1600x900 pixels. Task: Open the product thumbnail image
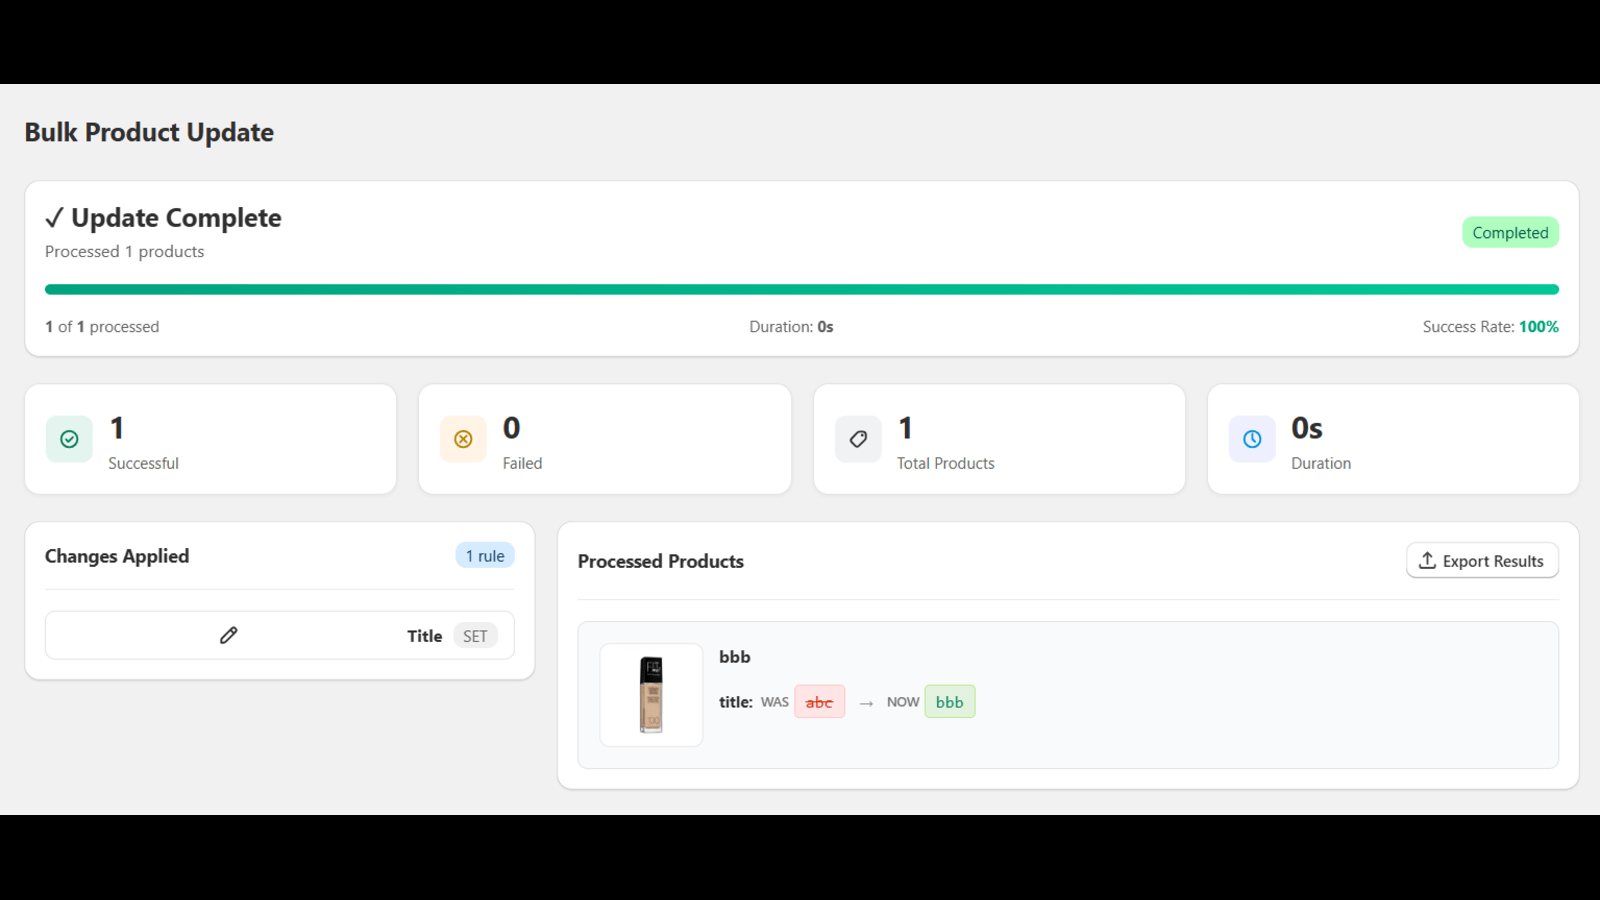651,694
